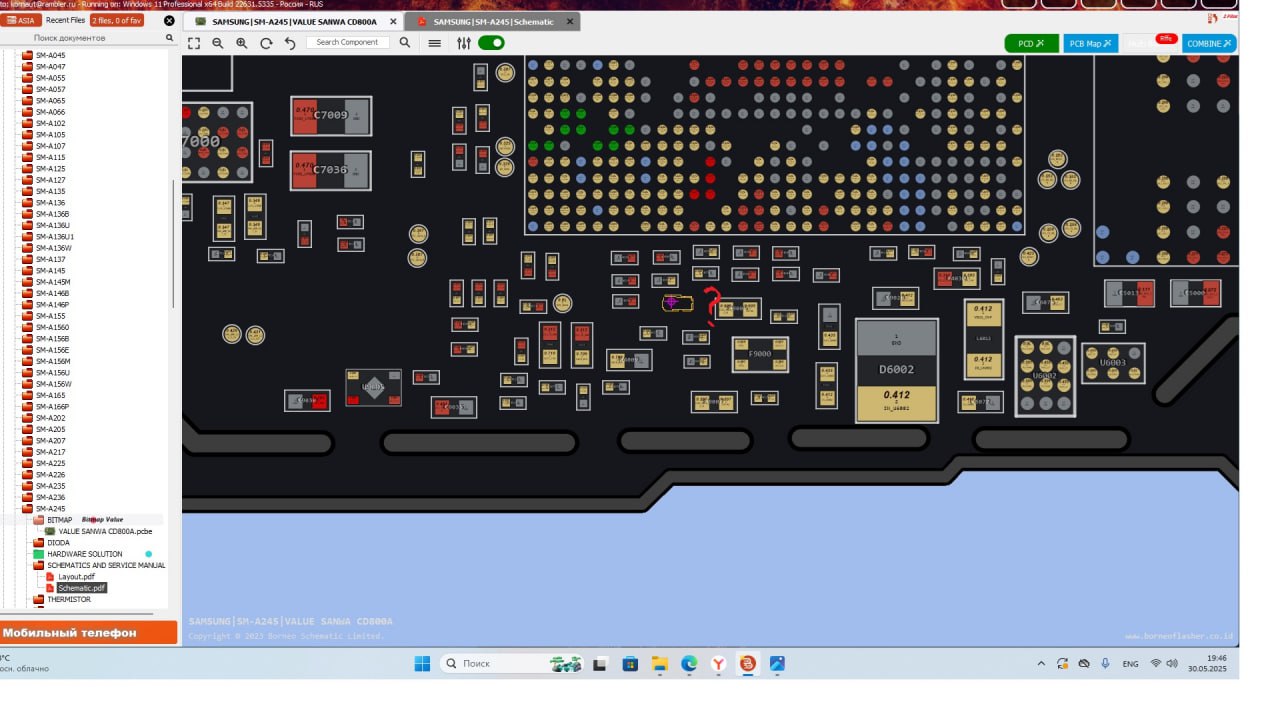Select component C7009 on the board
This screenshot has width=1280, height=720.
tap(331, 116)
